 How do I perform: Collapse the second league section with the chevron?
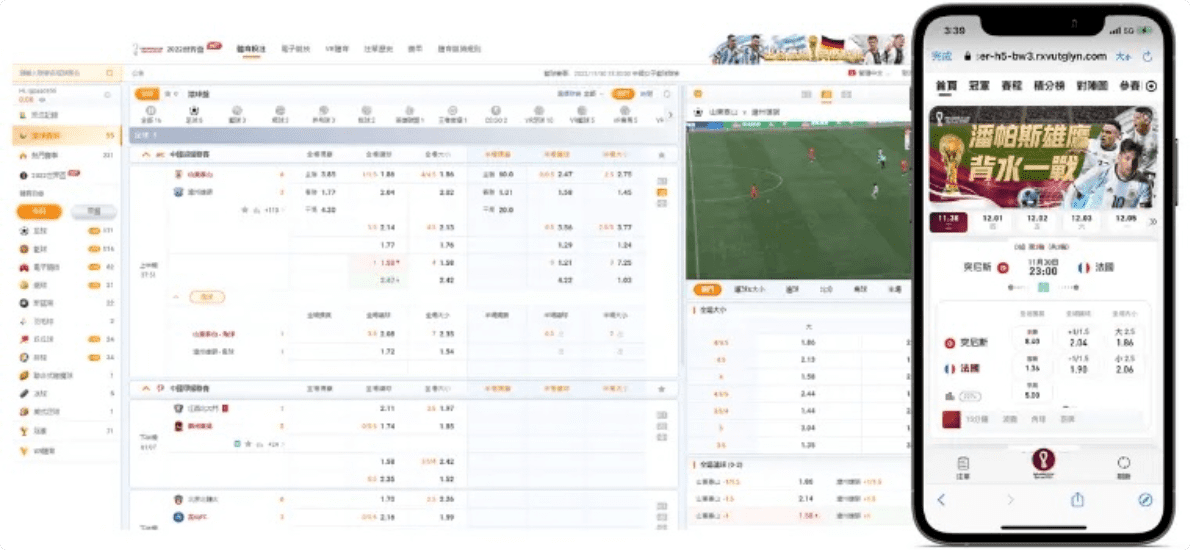click(x=147, y=387)
